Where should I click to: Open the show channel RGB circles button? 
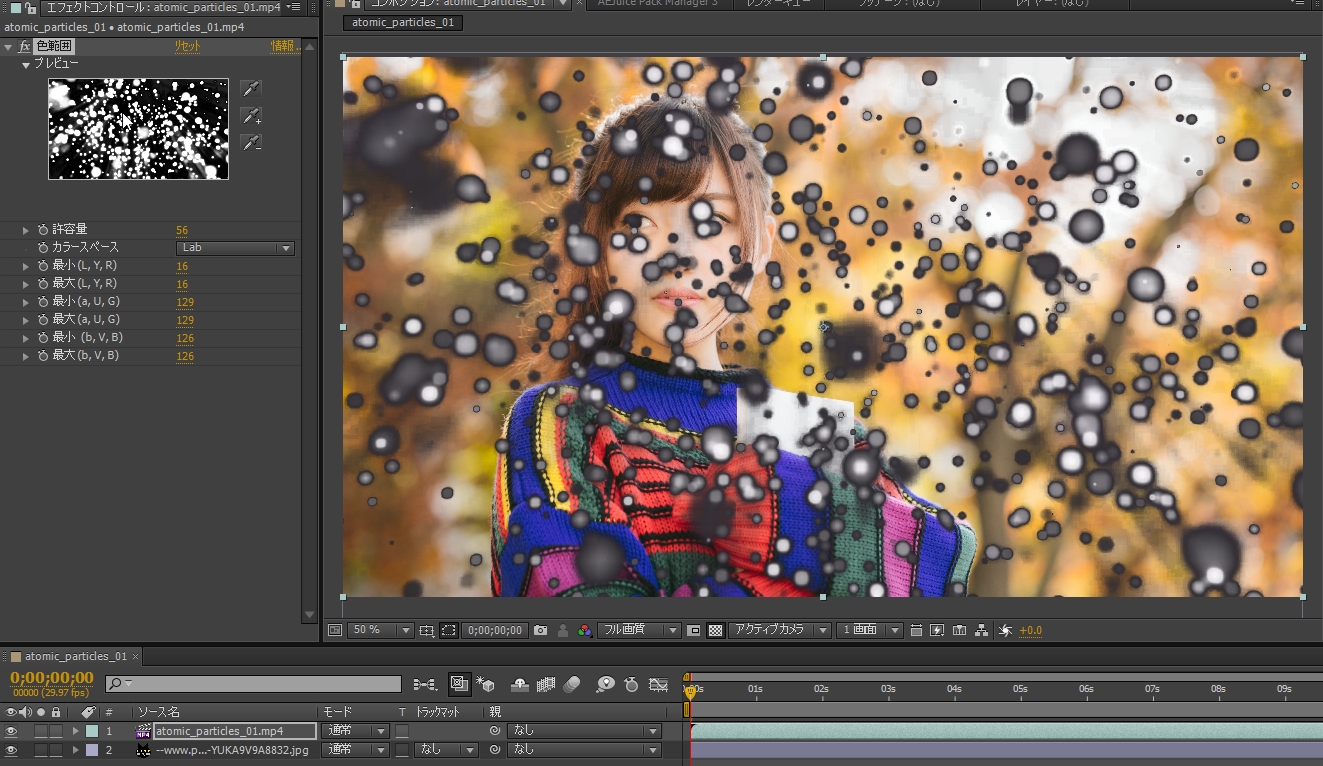583,630
